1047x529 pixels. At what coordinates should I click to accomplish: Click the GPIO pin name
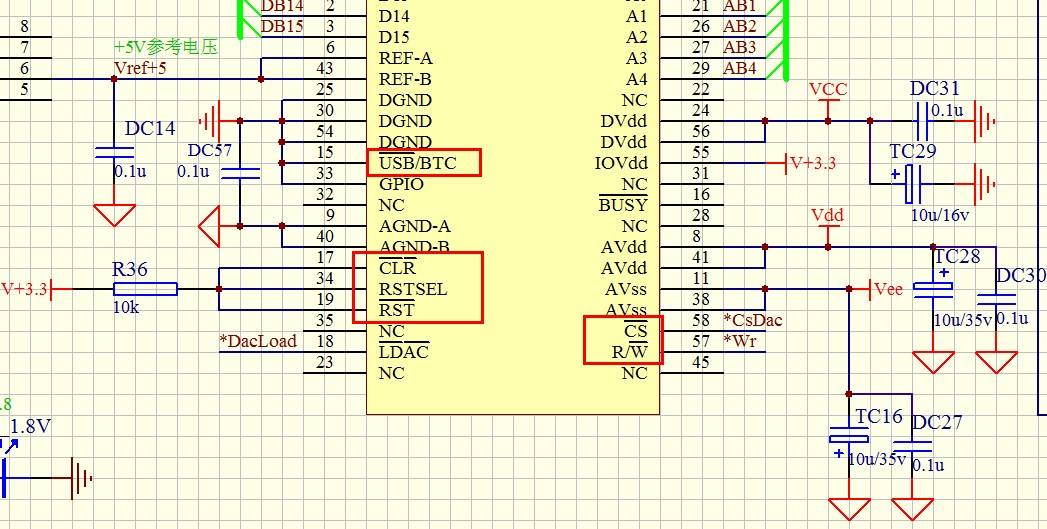[x=401, y=184]
